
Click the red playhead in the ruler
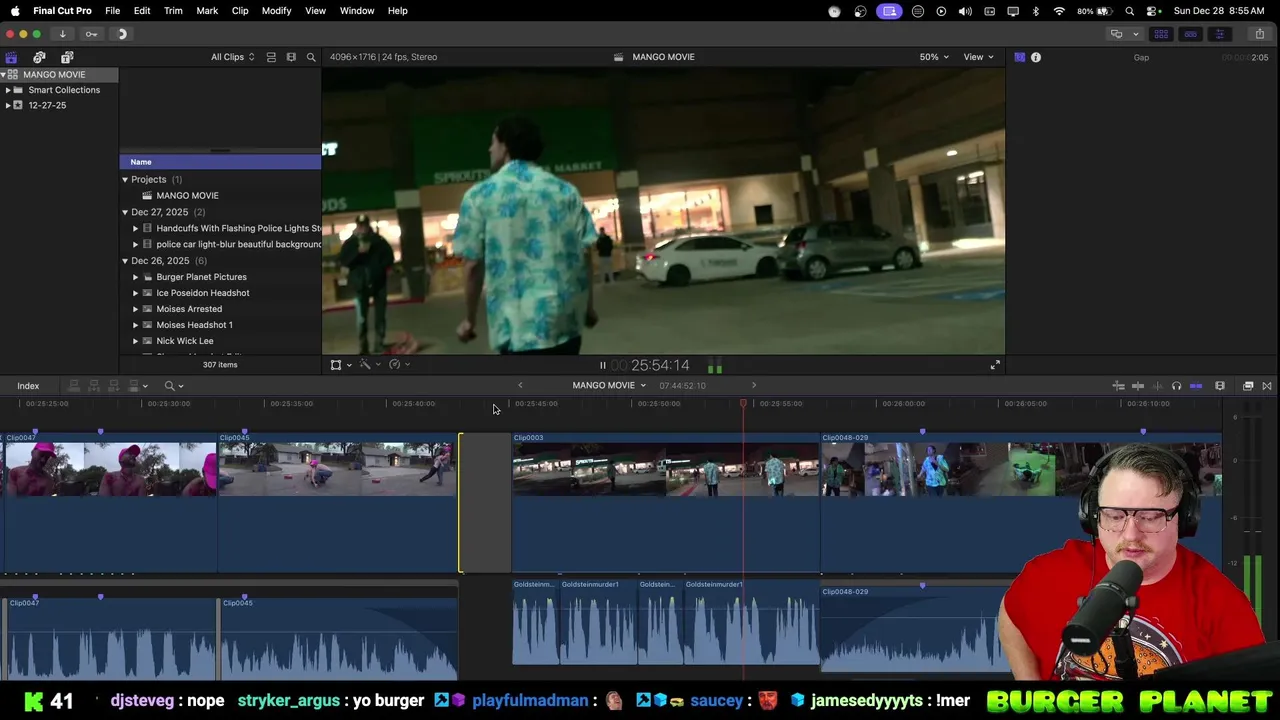(743, 403)
